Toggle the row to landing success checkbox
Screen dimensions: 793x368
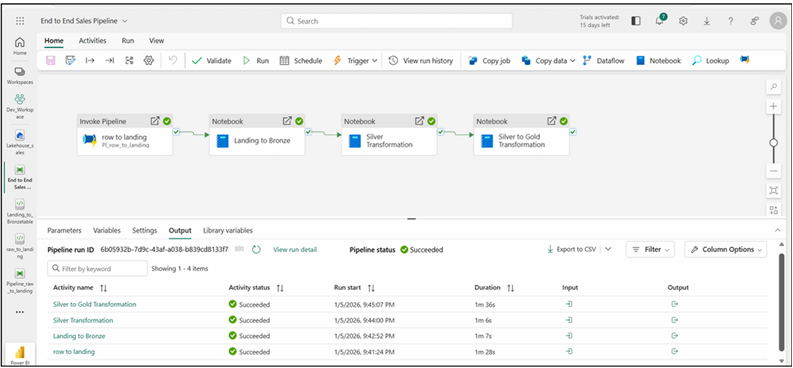(176, 132)
